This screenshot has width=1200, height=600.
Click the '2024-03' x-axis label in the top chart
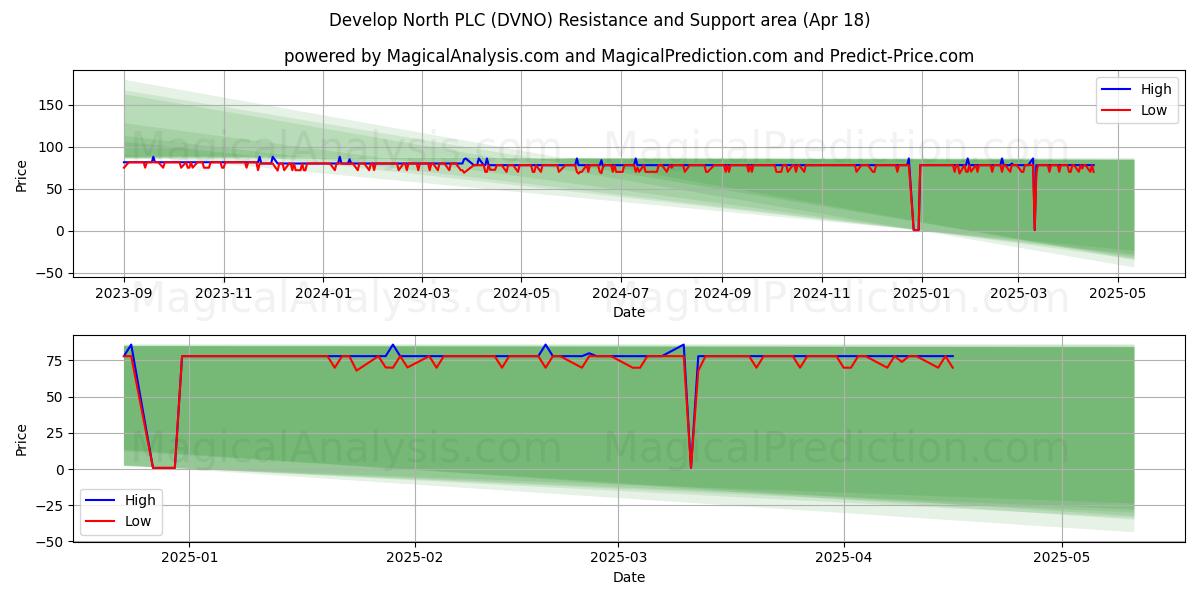pos(420,296)
